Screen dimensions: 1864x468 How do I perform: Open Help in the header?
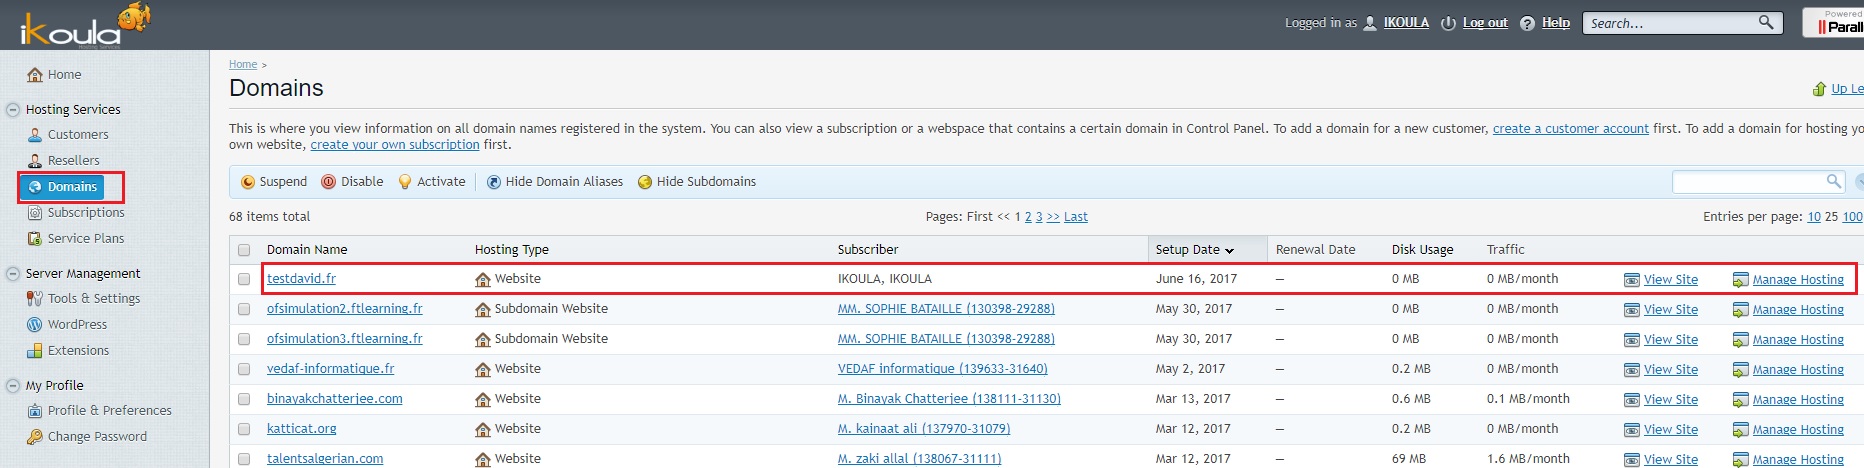point(1556,23)
